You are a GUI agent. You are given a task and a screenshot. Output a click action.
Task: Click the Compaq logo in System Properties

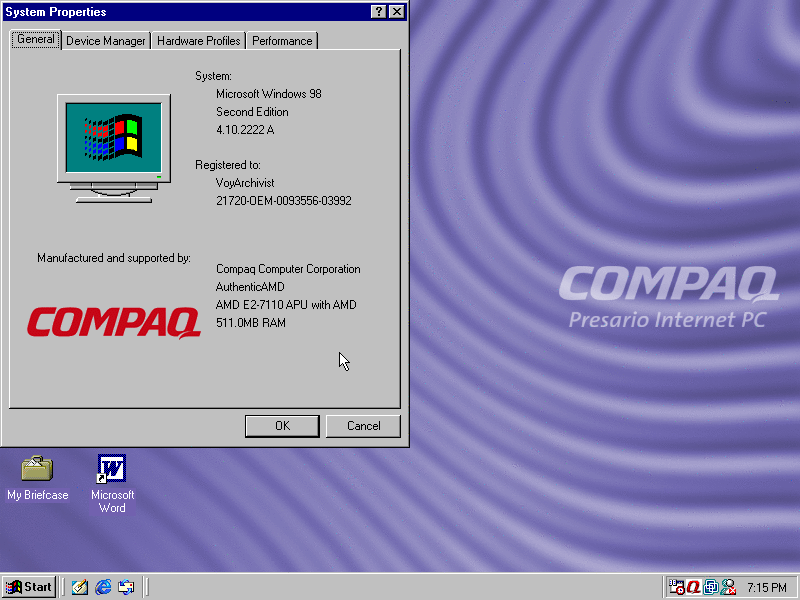[x=113, y=322]
